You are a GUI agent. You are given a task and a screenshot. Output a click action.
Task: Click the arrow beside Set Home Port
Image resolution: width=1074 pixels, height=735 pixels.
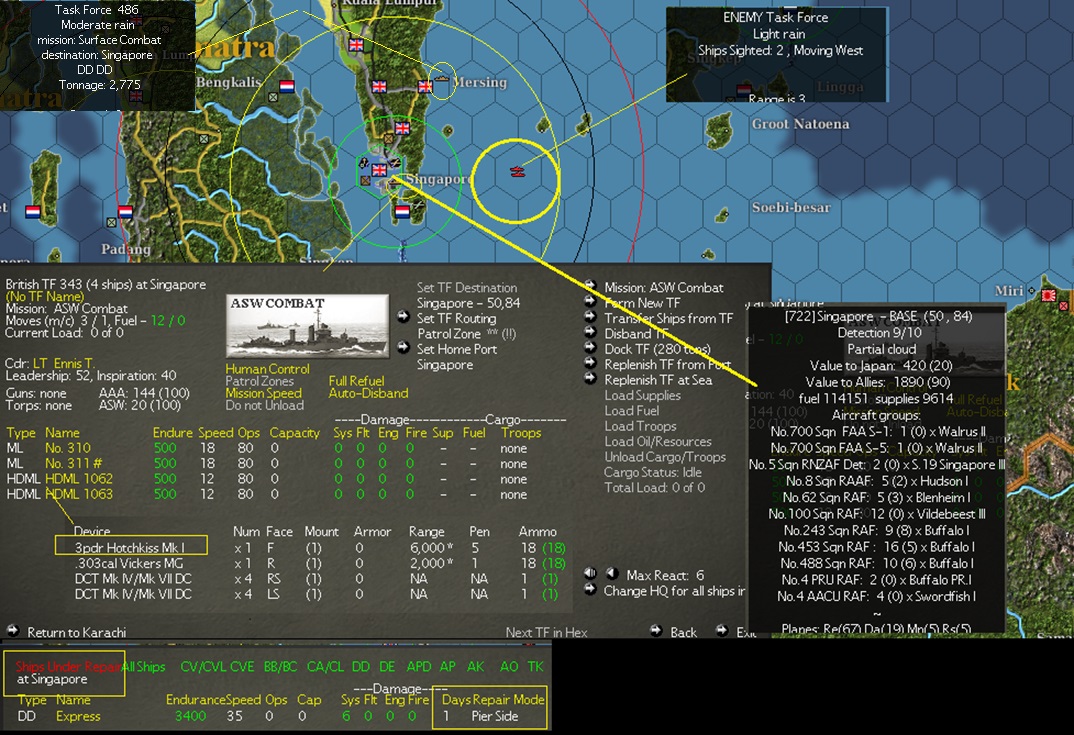coord(403,347)
